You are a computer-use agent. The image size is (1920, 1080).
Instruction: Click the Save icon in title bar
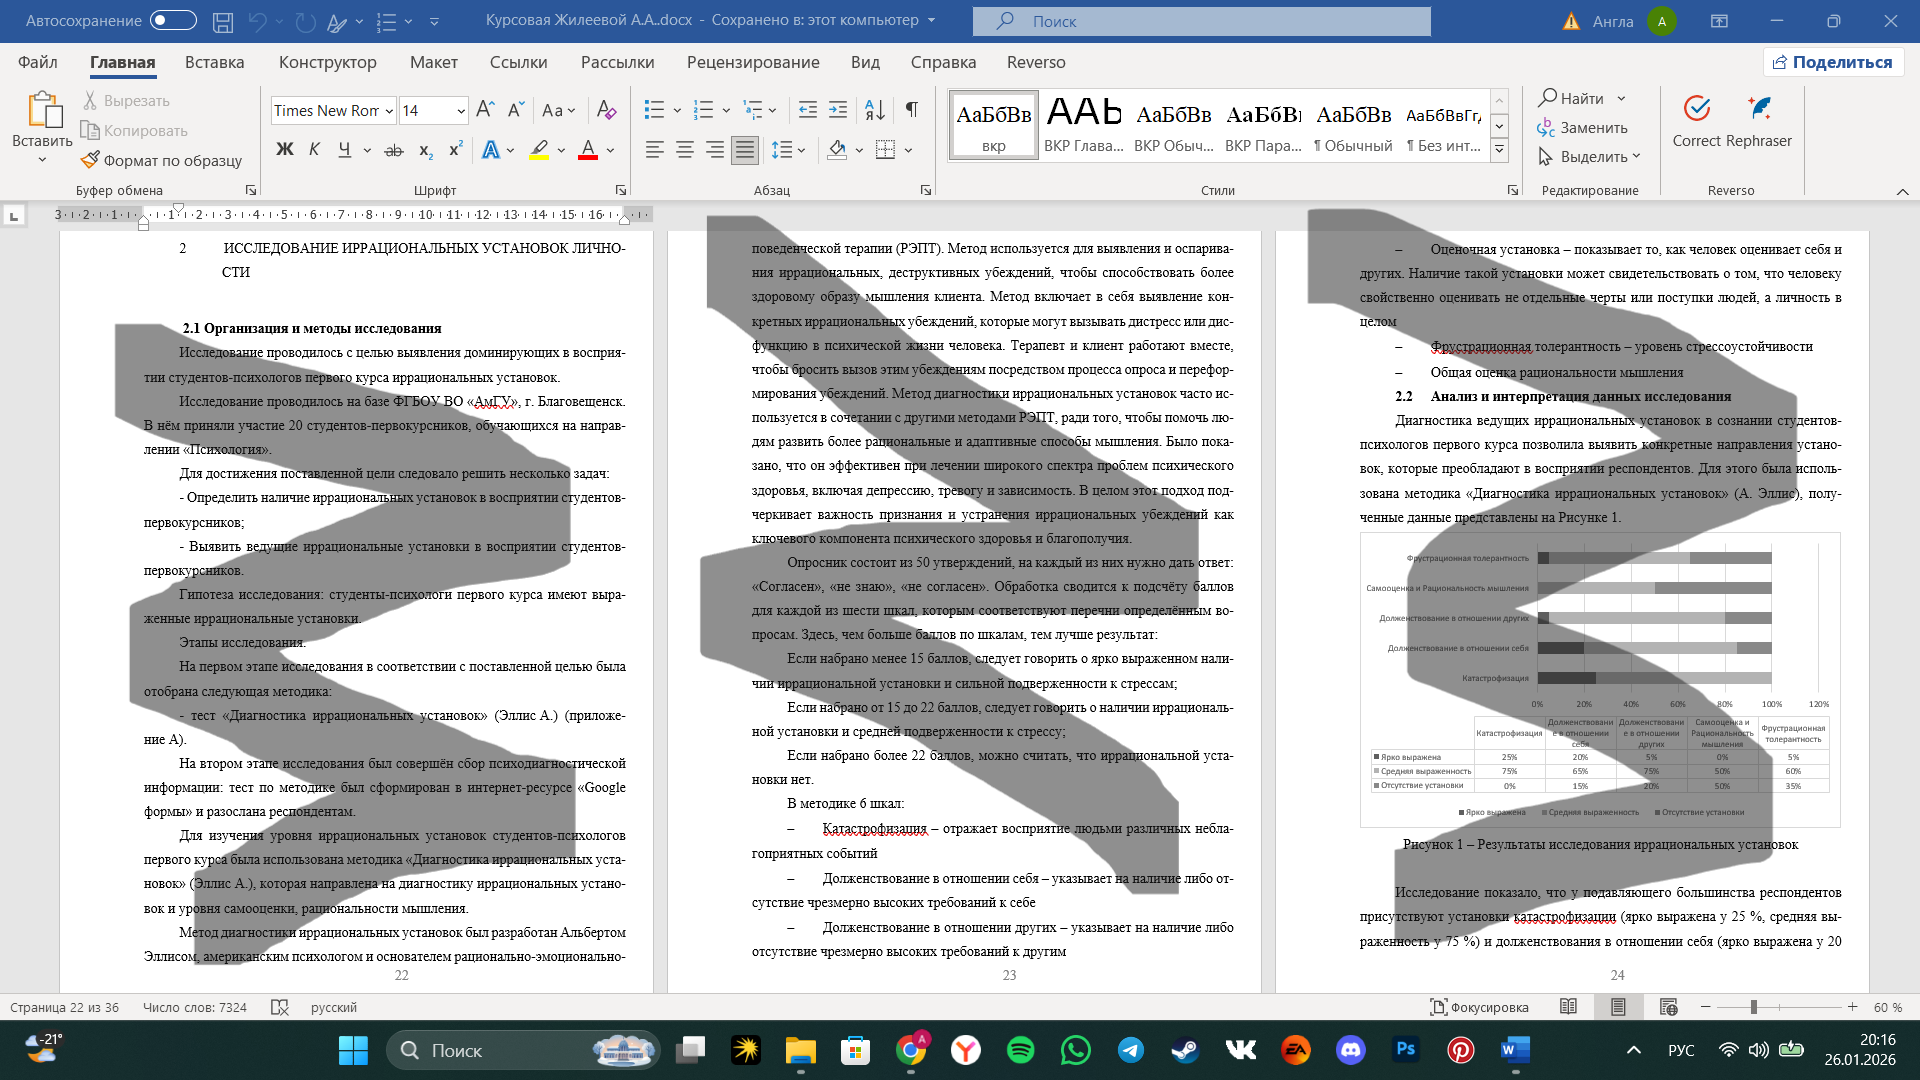click(223, 21)
